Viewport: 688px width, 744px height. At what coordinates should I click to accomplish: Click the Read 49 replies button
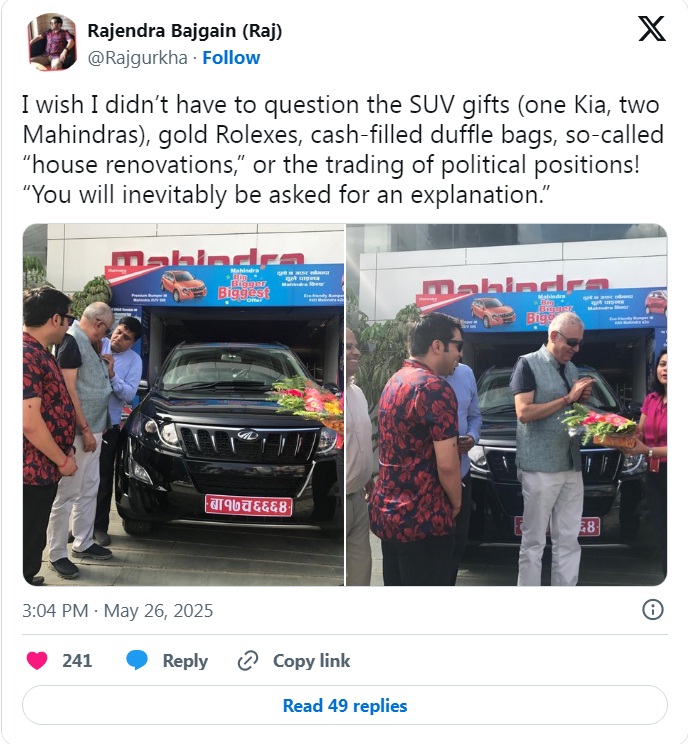tap(344, 706)
